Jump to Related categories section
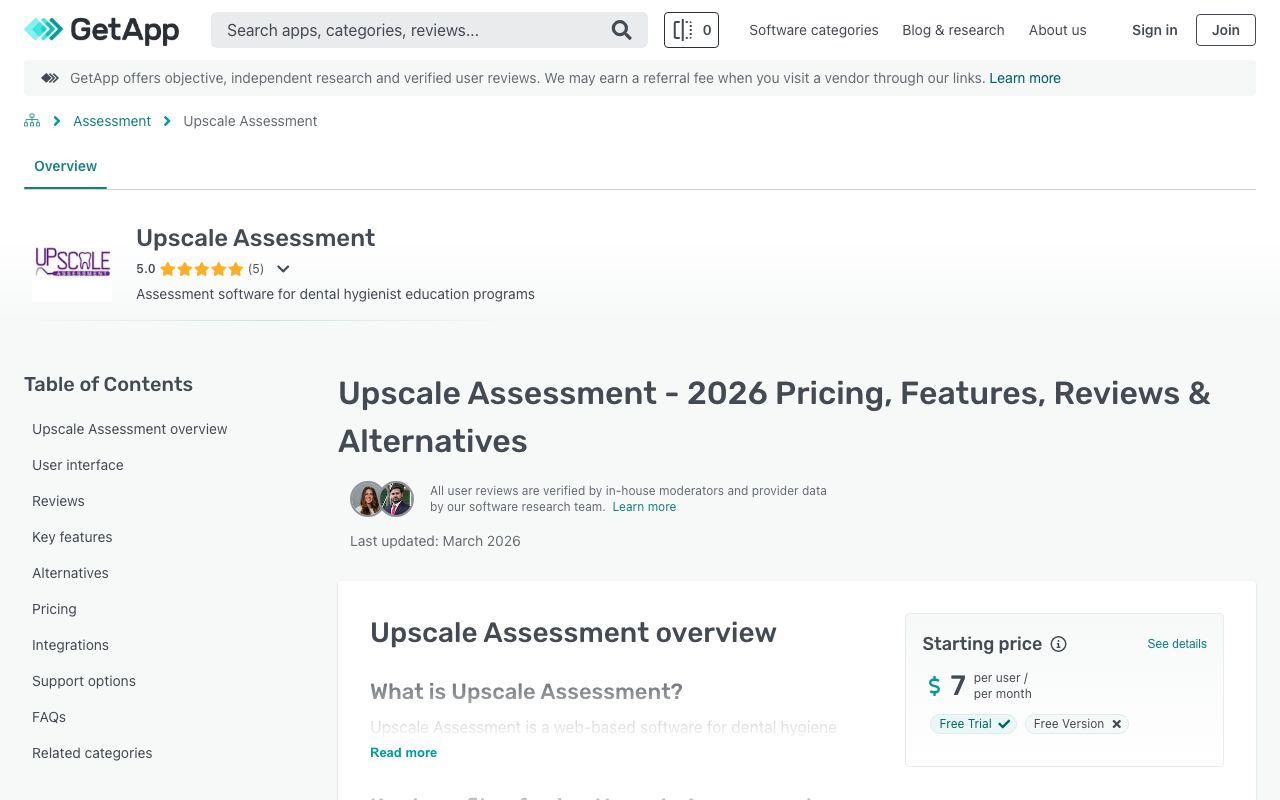The height and width of the screenshot is (800, 1280). coord(92,753)
